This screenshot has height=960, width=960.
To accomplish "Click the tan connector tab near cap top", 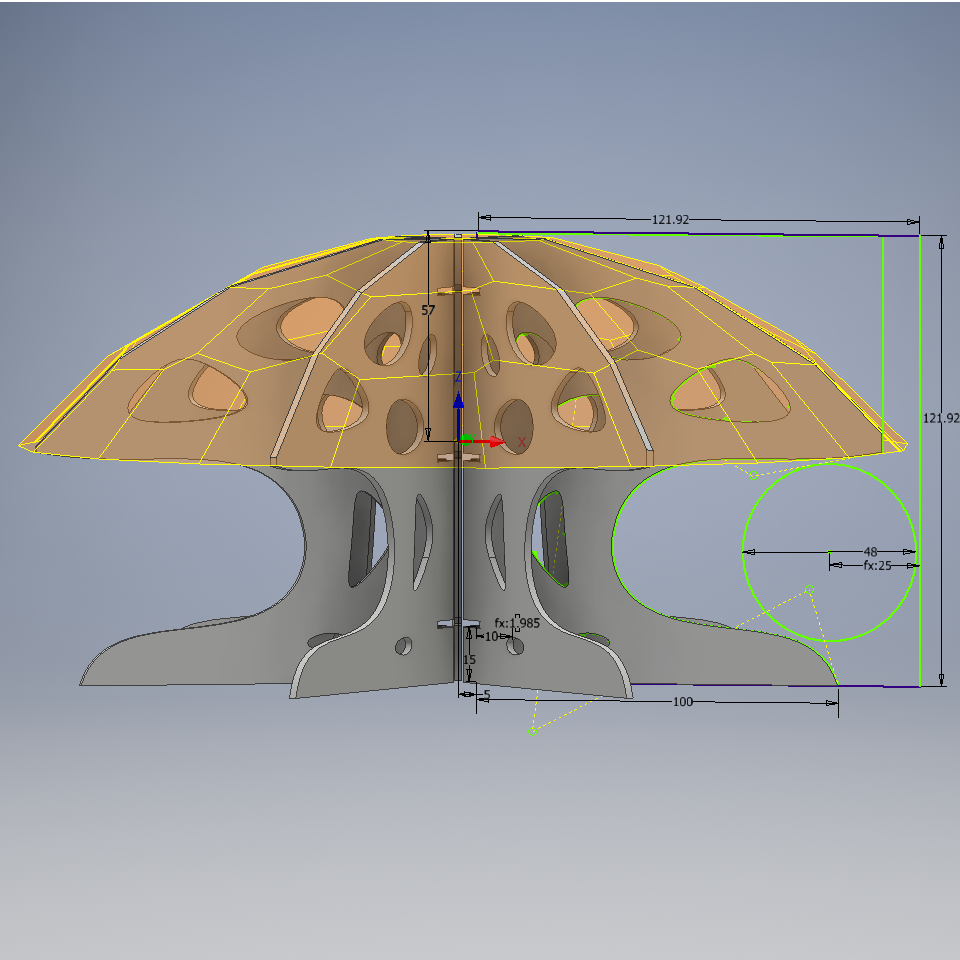I will [x=459, y=290].
